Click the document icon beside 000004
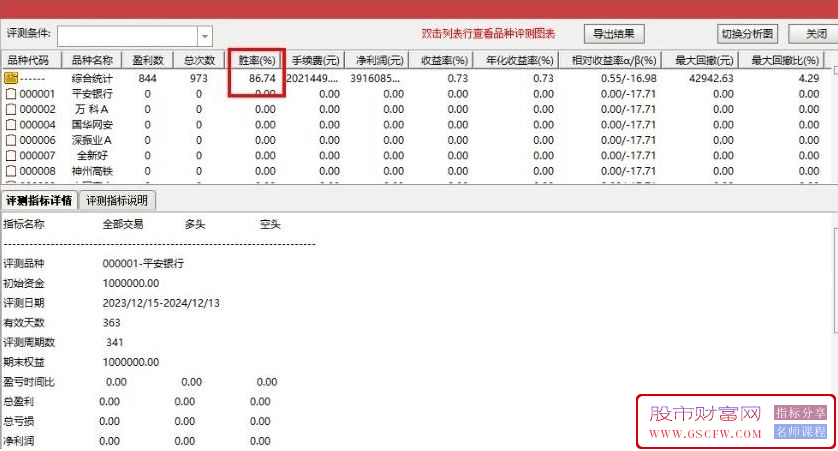Image resolution: width=838 pixels, height=451 pixels. [x=11, y=125]
